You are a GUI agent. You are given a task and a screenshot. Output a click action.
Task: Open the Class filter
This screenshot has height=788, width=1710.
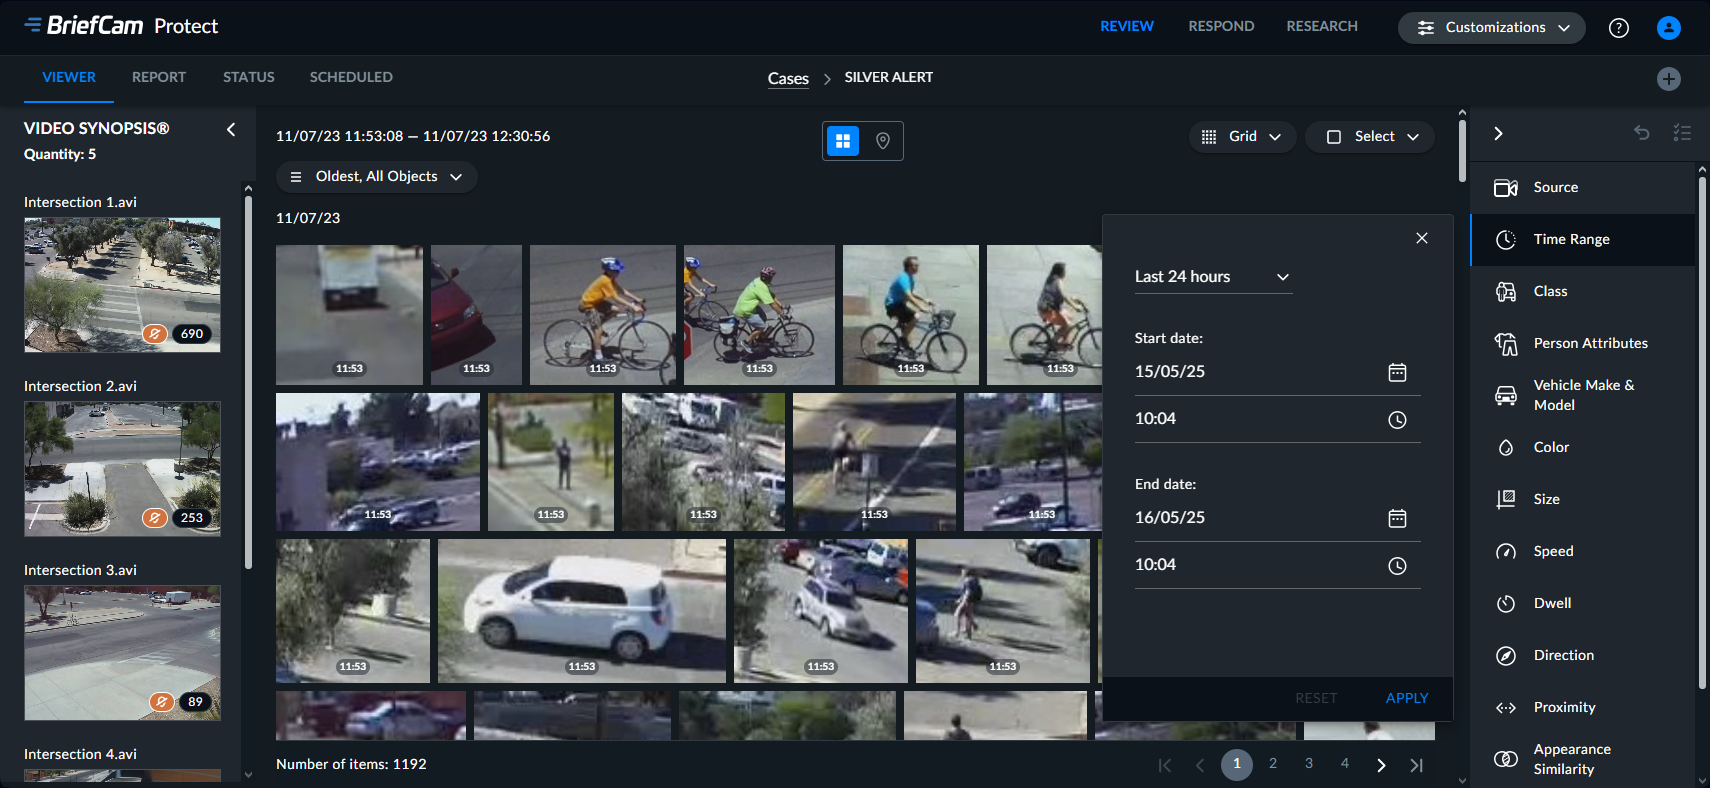[x=1550, y=292]
